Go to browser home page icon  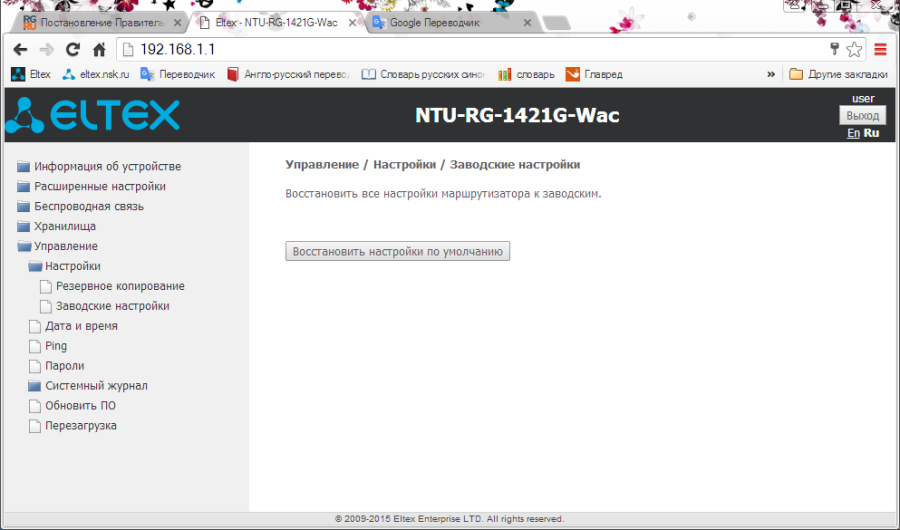99,50
